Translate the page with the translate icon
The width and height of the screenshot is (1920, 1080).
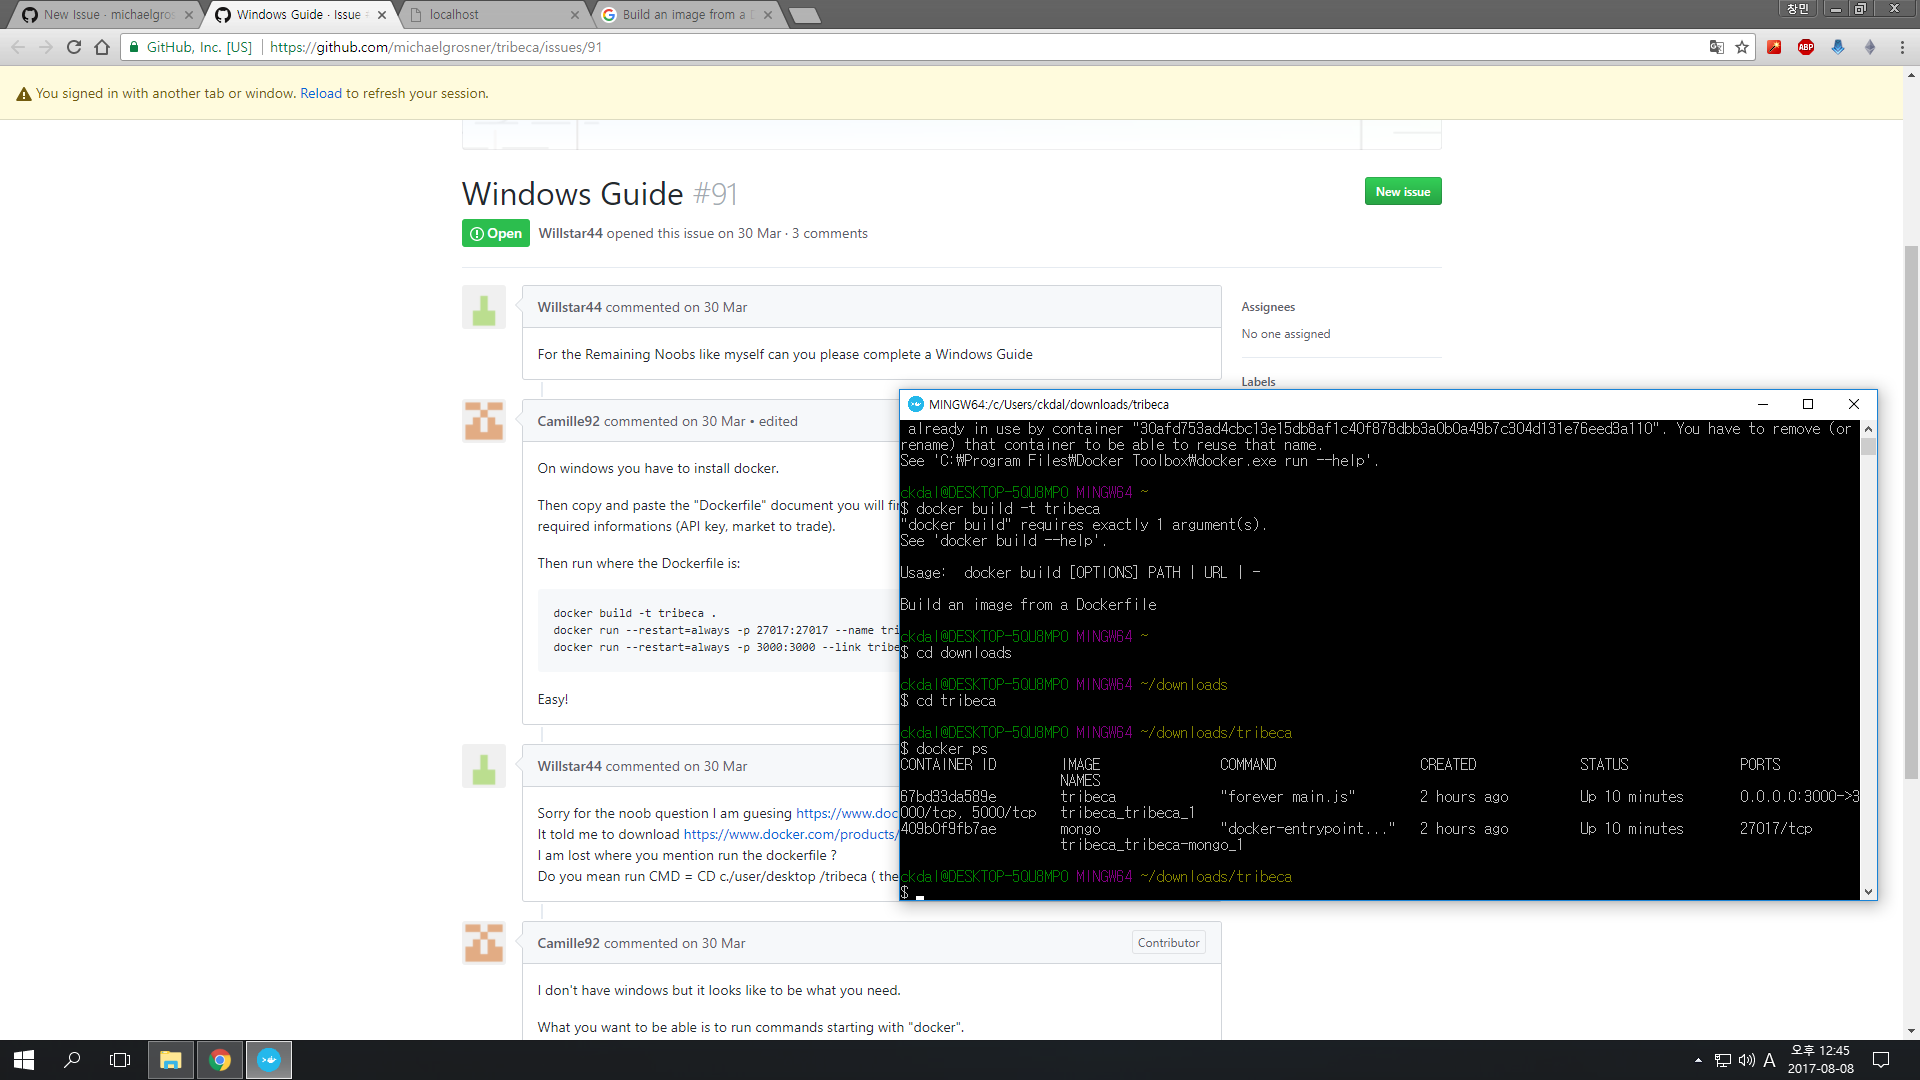coord(1716,47)
